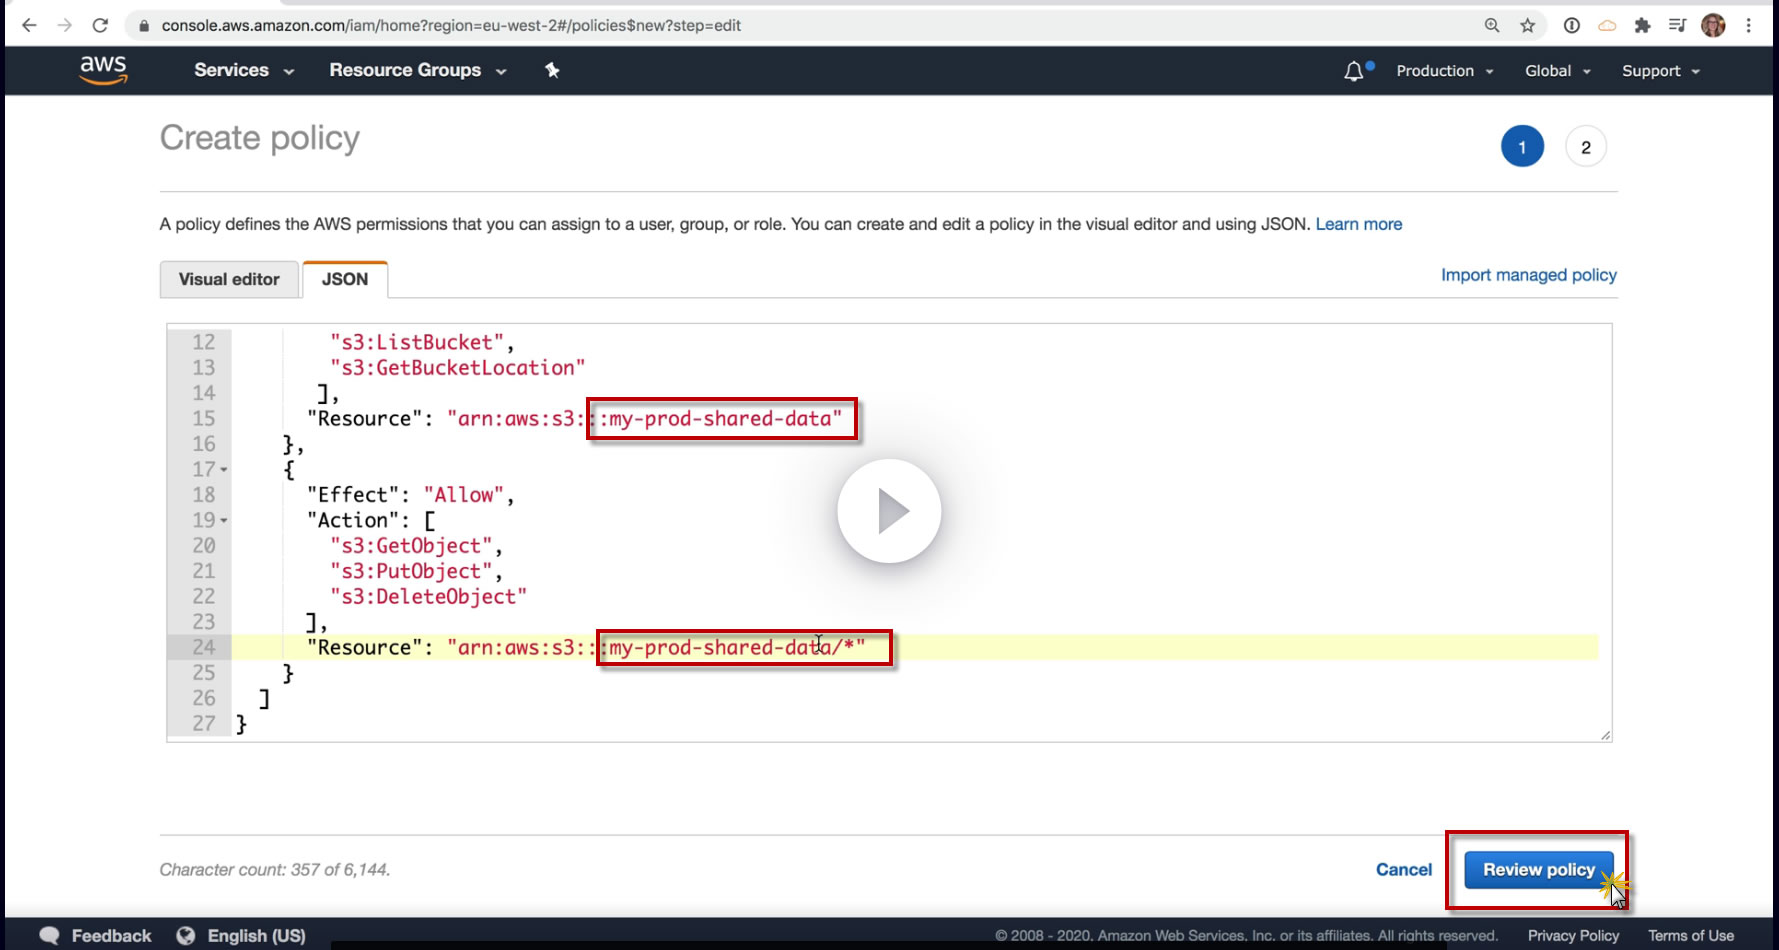Open the Services dropdown menu

(243, 70)
